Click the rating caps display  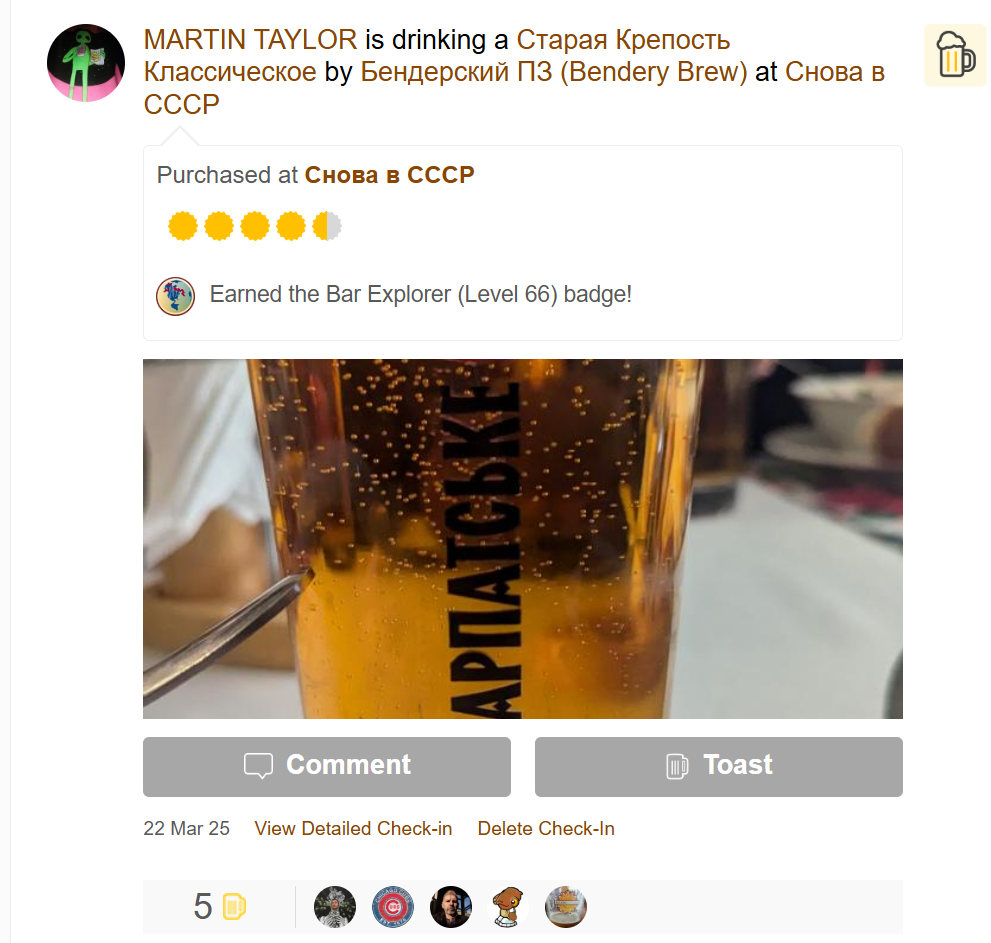(x=255, y=226)
